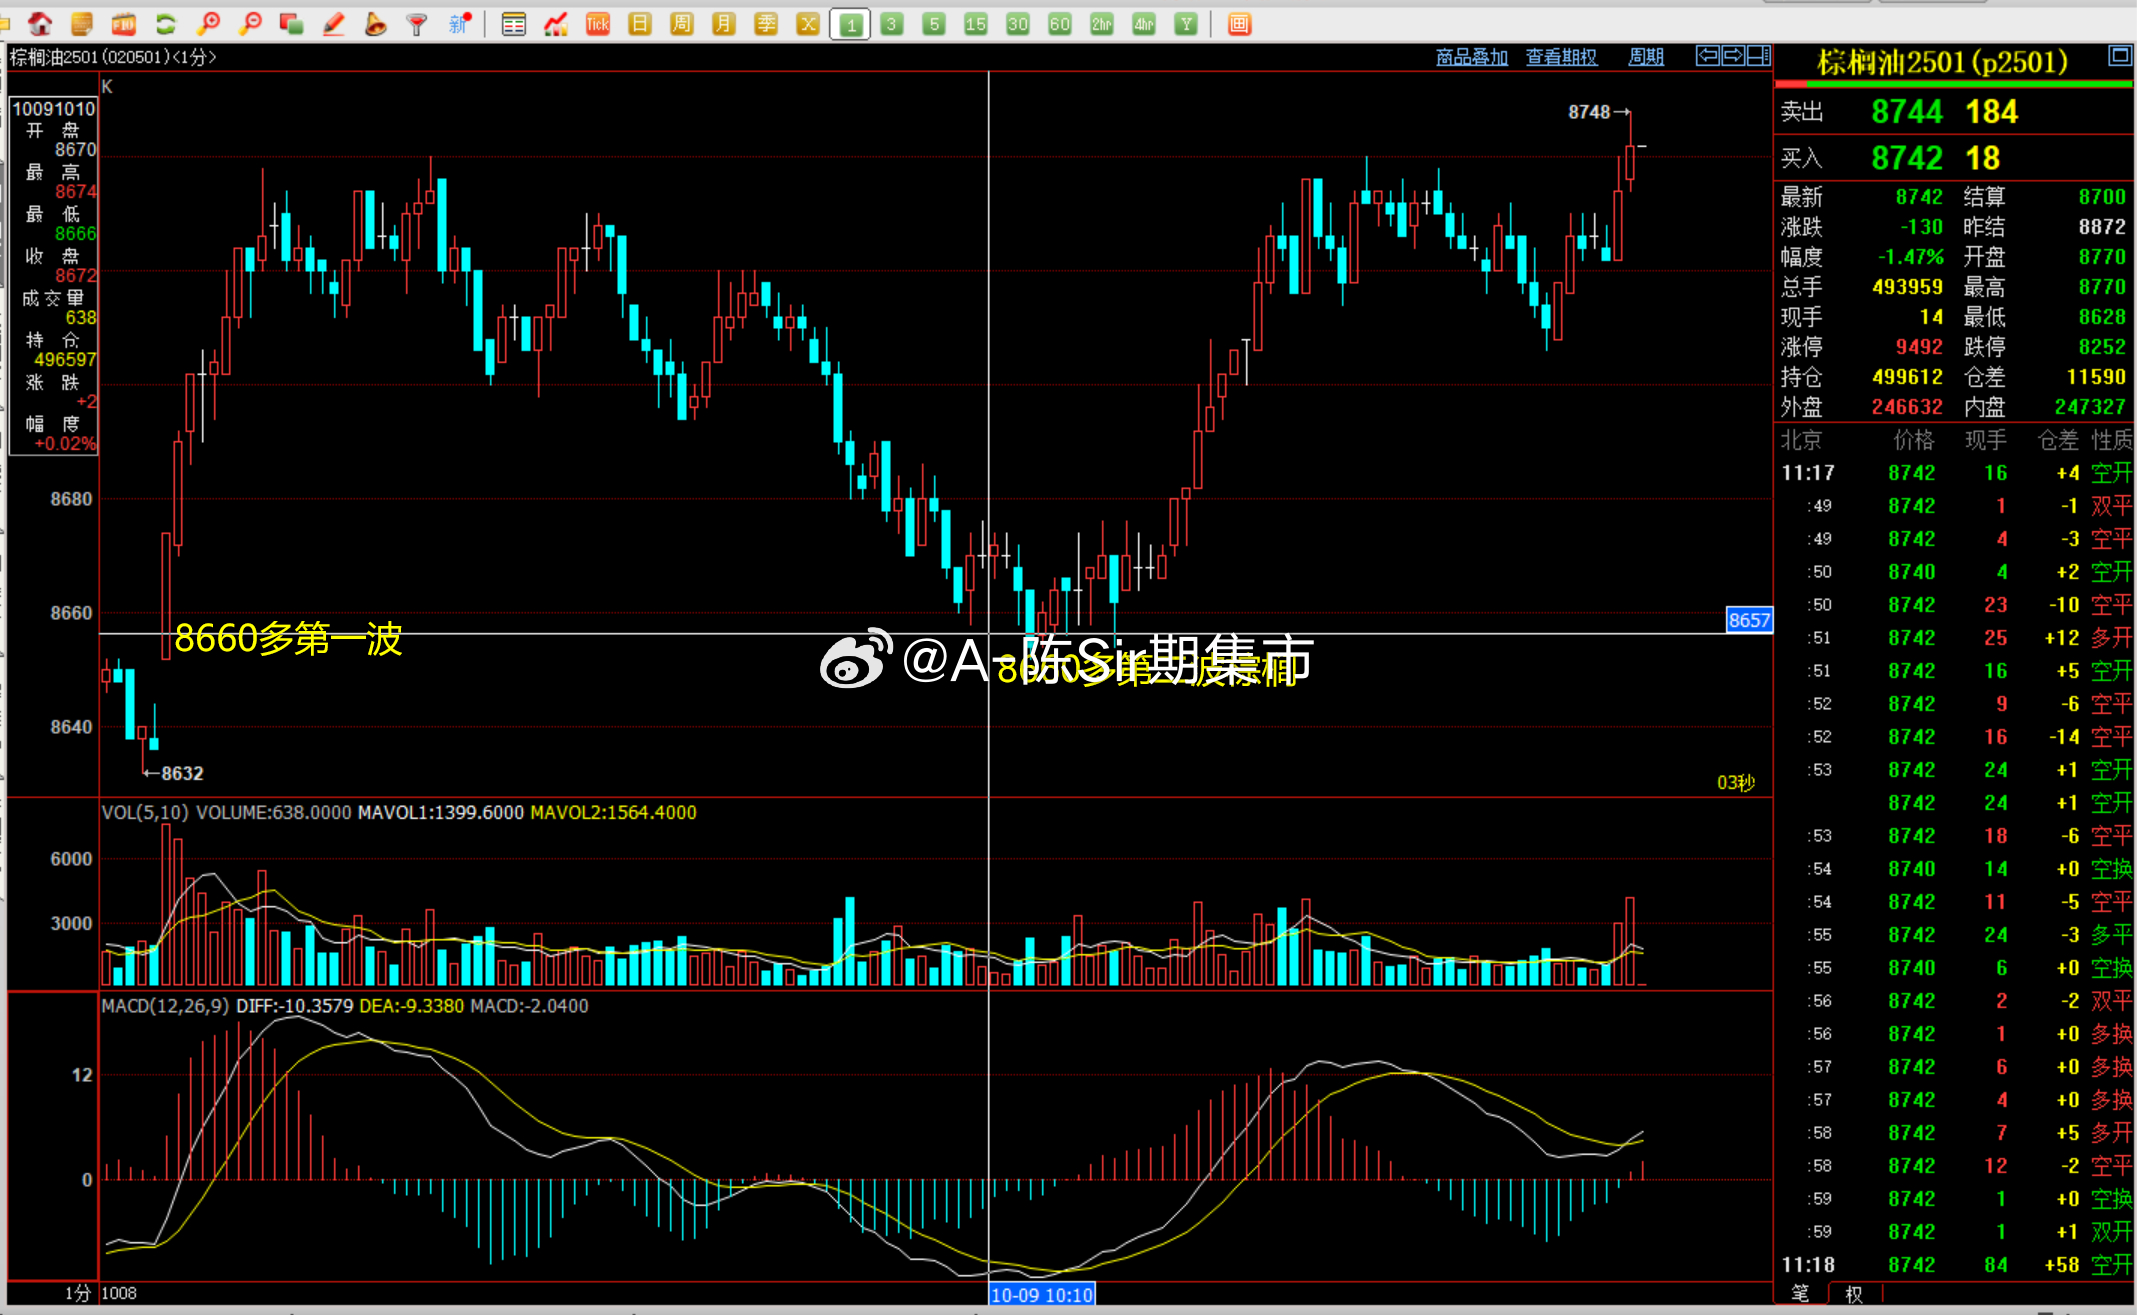The width and height of the screenshot is (2137, 1315).
Task: Open the quote list table icon
Action: click(514, 24)
